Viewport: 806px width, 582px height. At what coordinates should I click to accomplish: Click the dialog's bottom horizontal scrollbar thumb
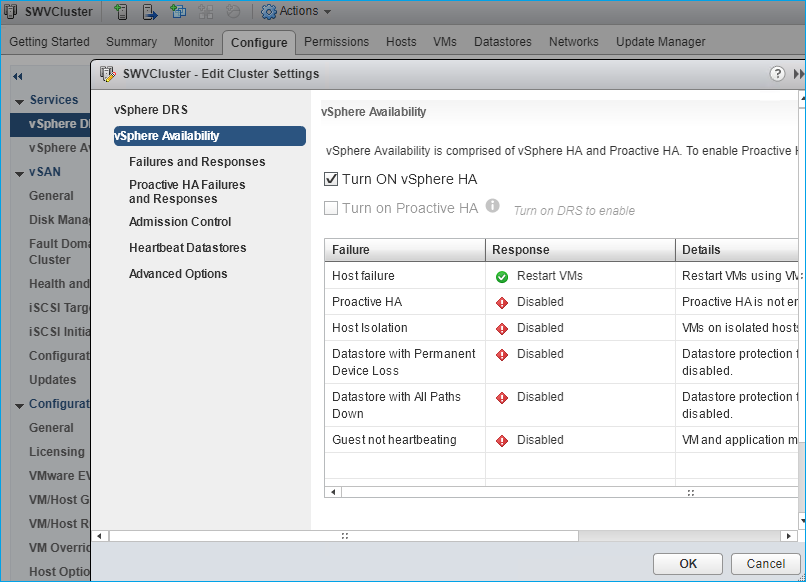point(344,536)
